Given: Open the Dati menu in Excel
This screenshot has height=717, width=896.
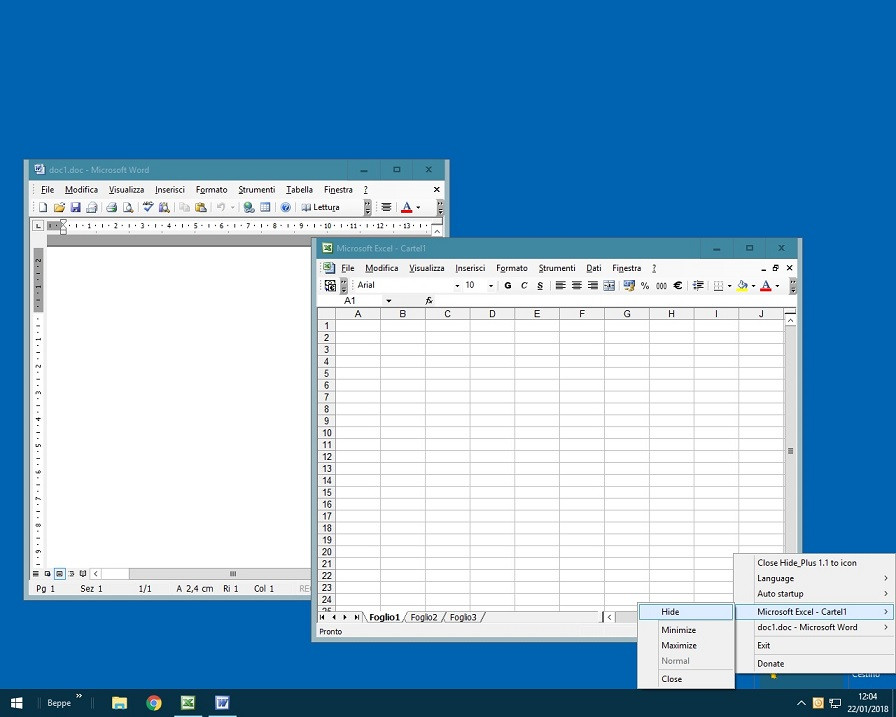Looking at the screenshot, I should [594, 268].
